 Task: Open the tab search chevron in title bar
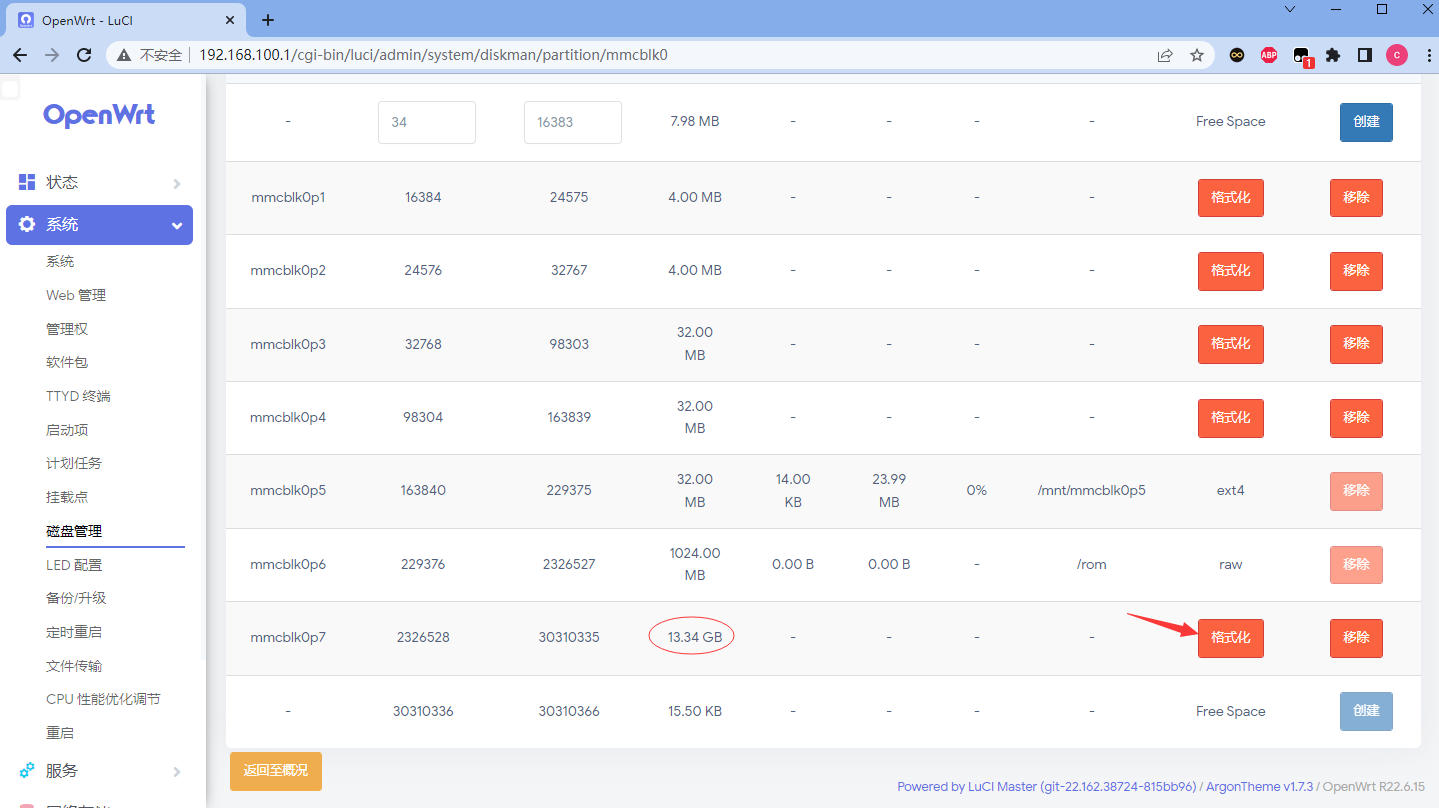click(1290, 9)
